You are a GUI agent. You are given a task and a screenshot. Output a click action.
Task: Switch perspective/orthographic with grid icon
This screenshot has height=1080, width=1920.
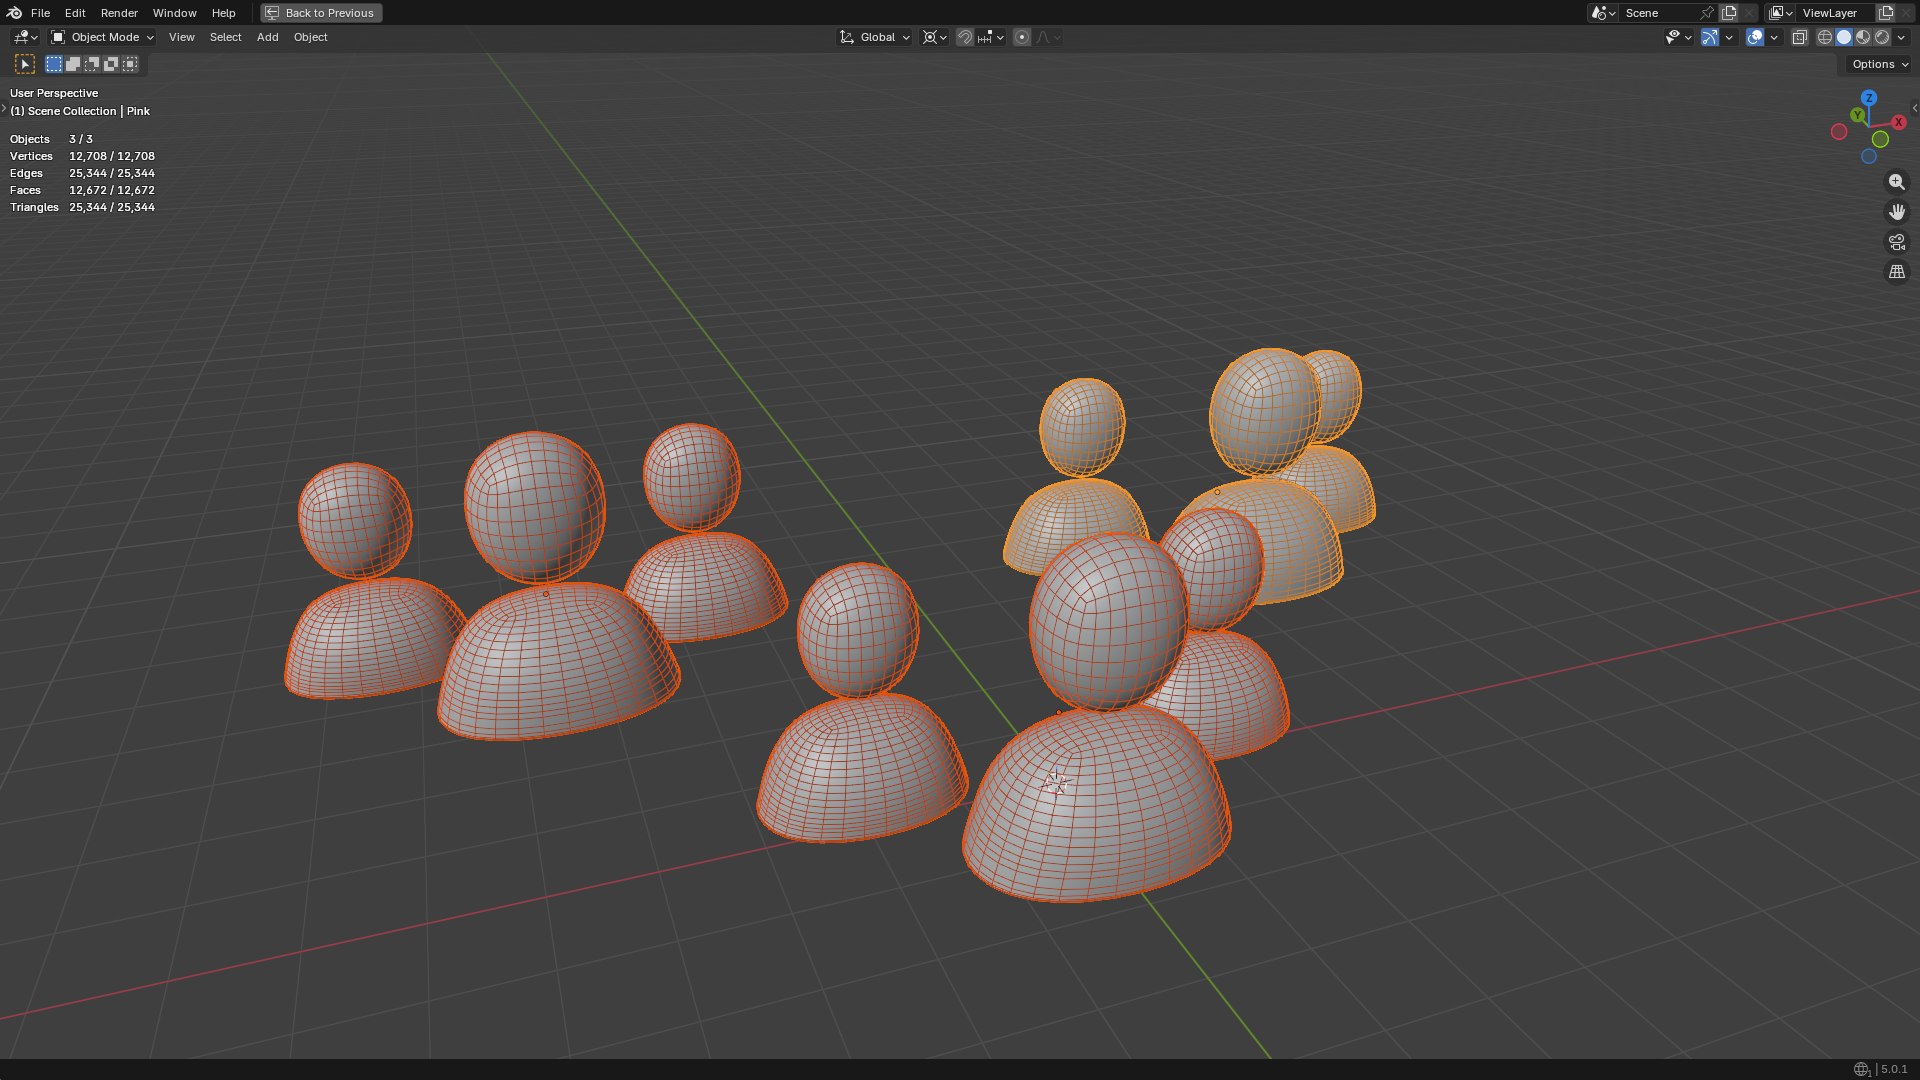click(1896, 272)
